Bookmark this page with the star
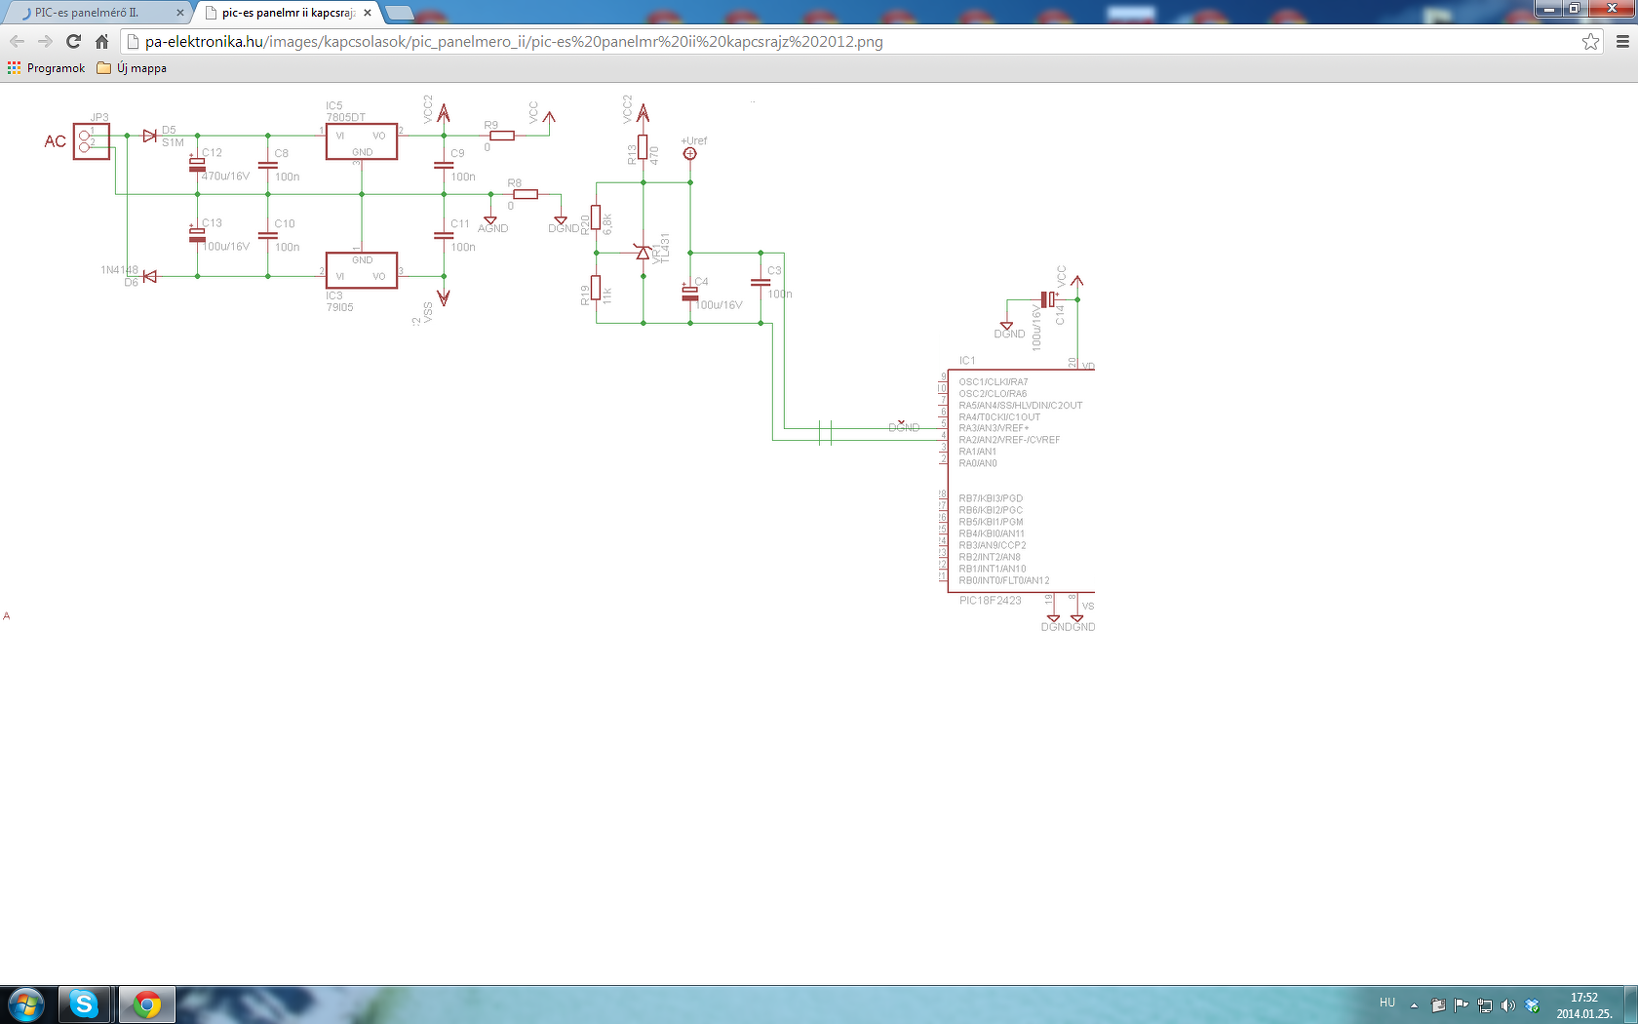Image resolution: width=1638 pixels, height=1024 pixels. [1590, 42]
